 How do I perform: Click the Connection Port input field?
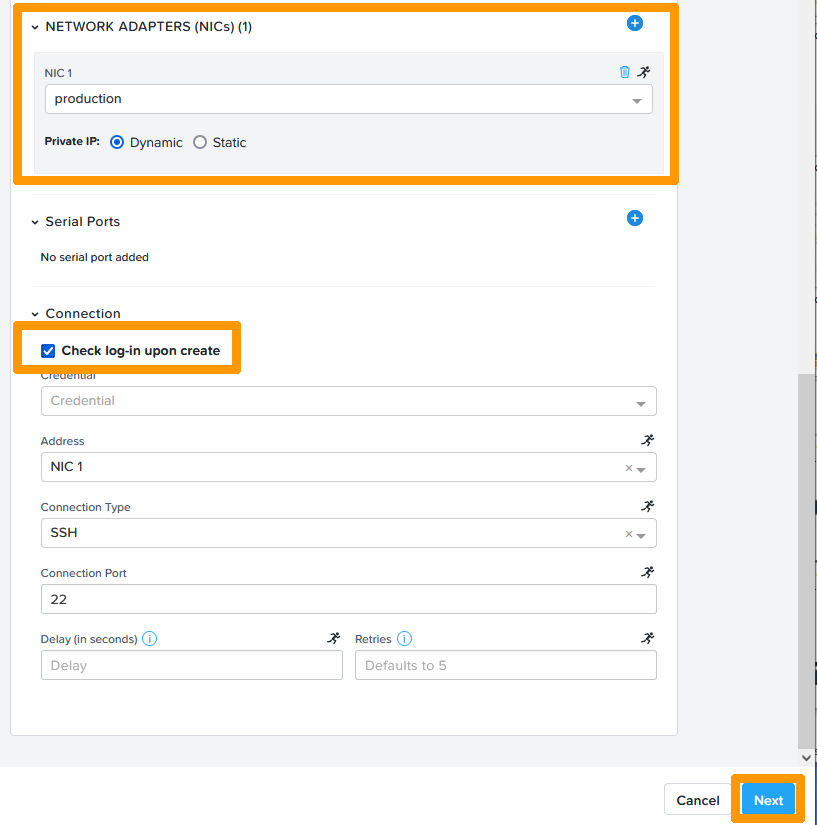(x=348, y=599)
